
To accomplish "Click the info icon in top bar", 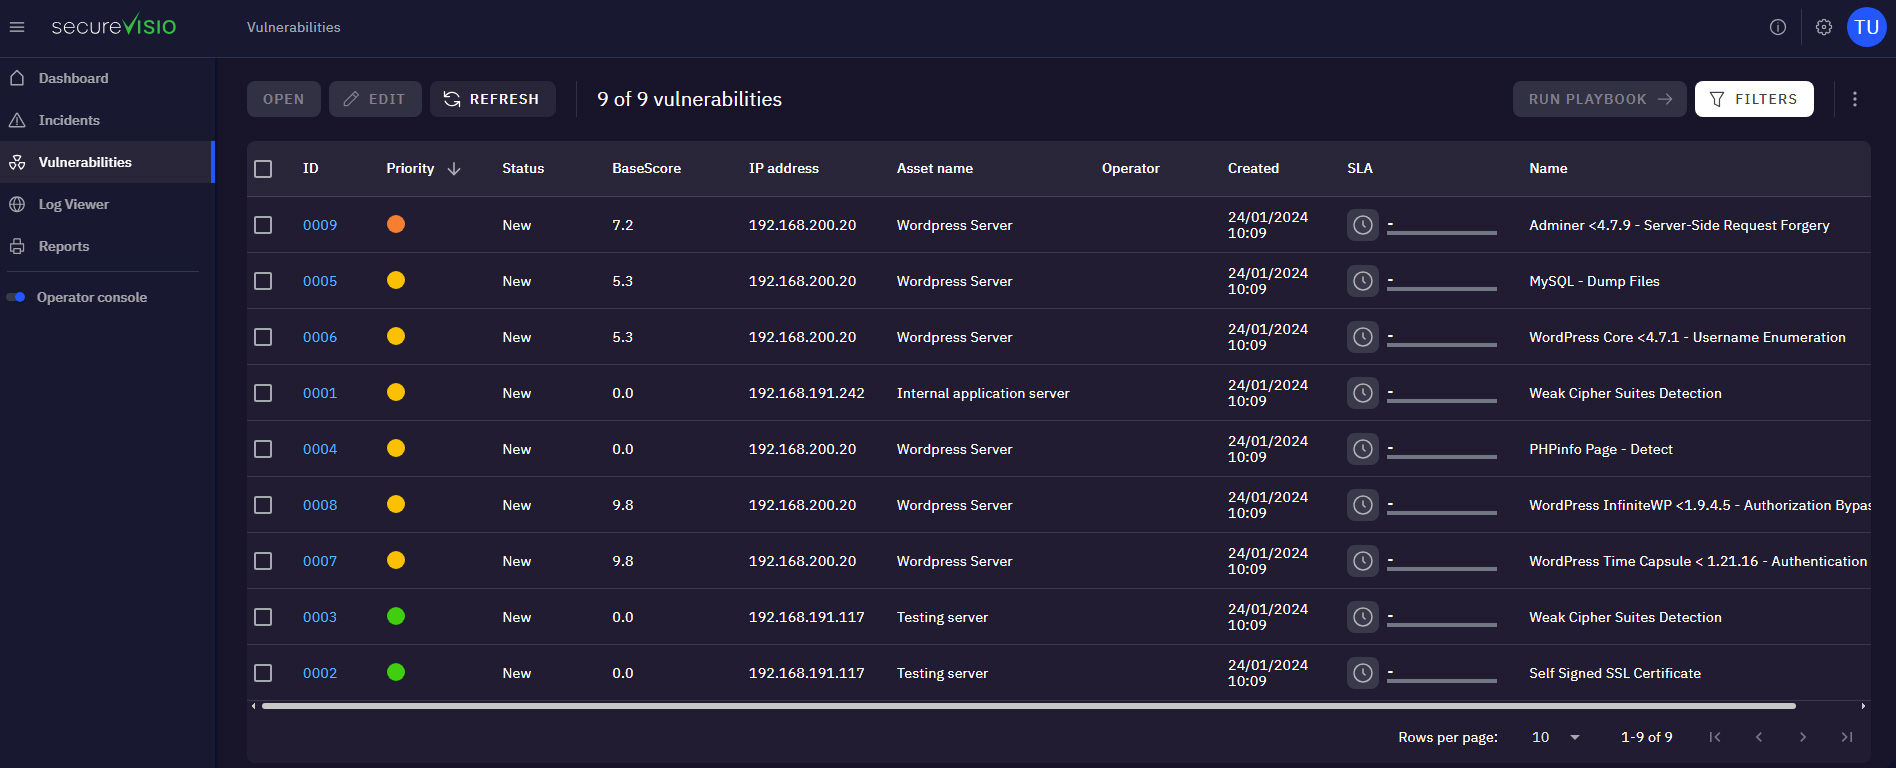I will click(1778, 27).
